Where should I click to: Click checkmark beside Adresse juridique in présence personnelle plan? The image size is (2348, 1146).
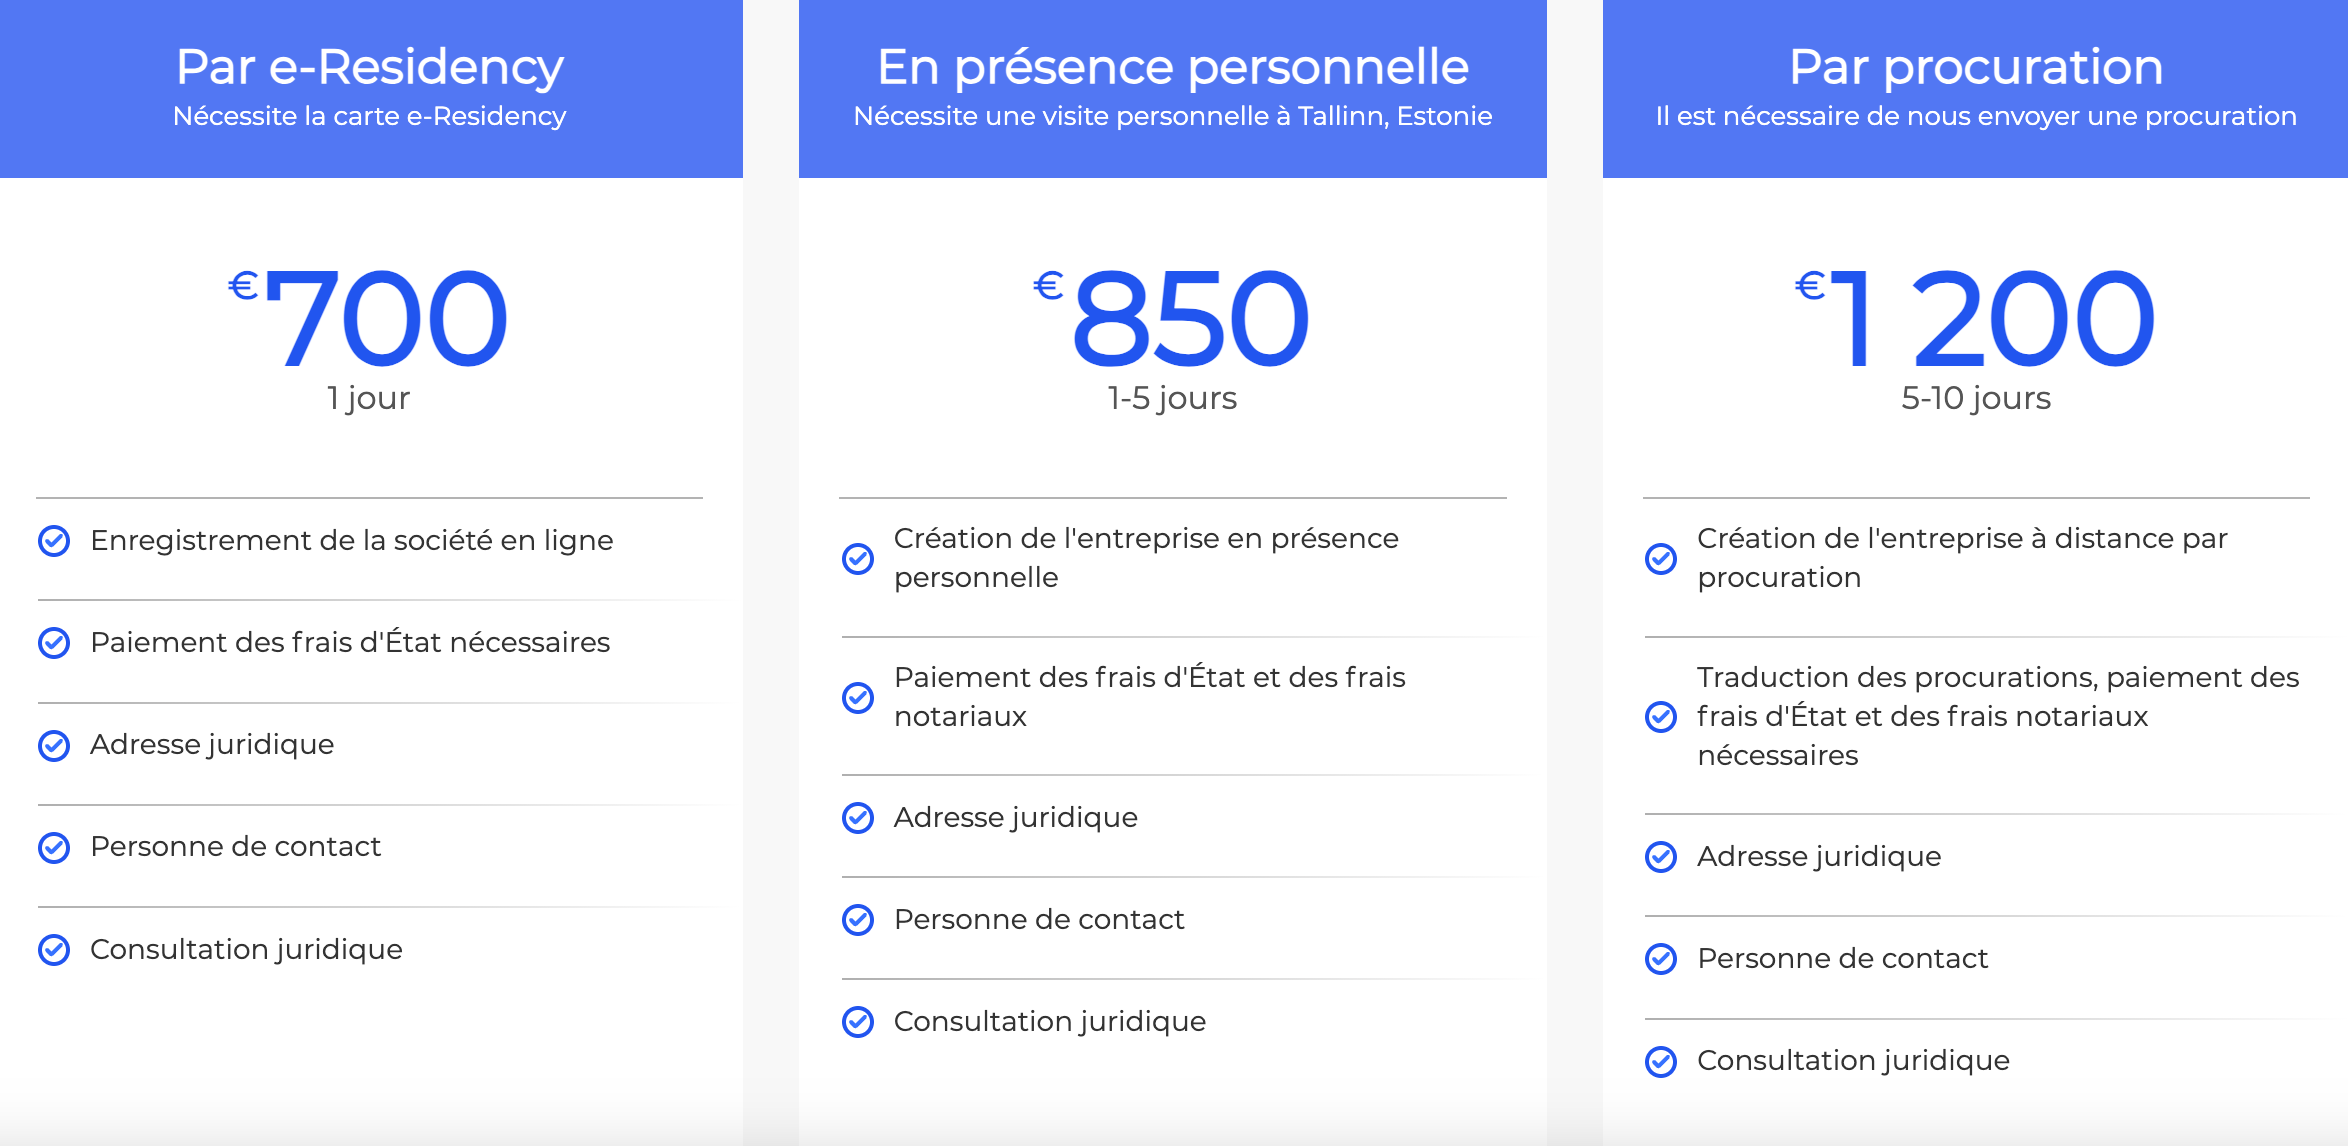(858, 818)
